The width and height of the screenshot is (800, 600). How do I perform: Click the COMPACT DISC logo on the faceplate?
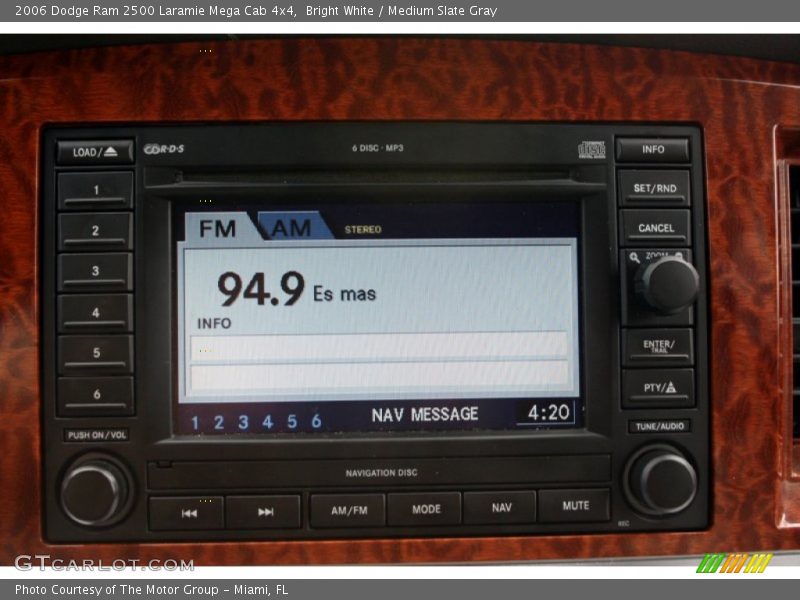[x=592, y=147]
